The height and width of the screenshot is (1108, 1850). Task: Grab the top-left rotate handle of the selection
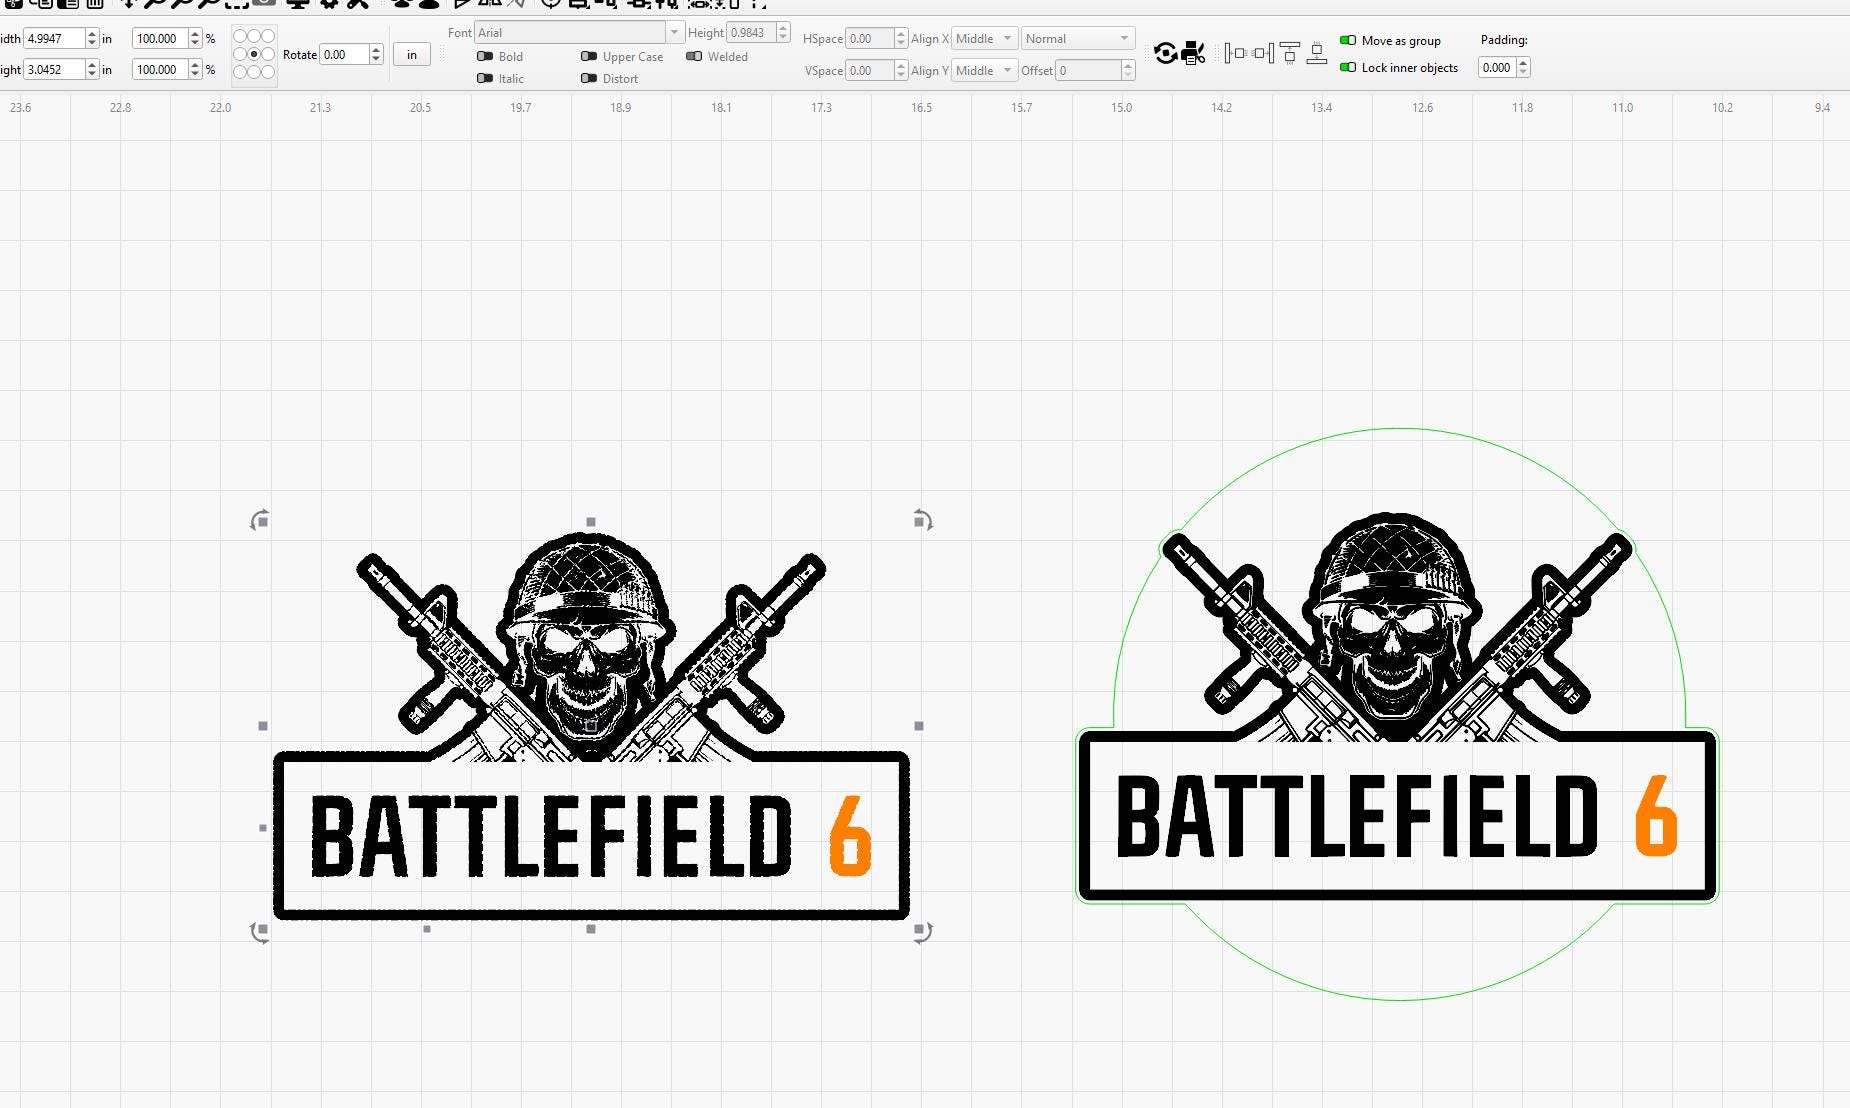coord(260,520)
